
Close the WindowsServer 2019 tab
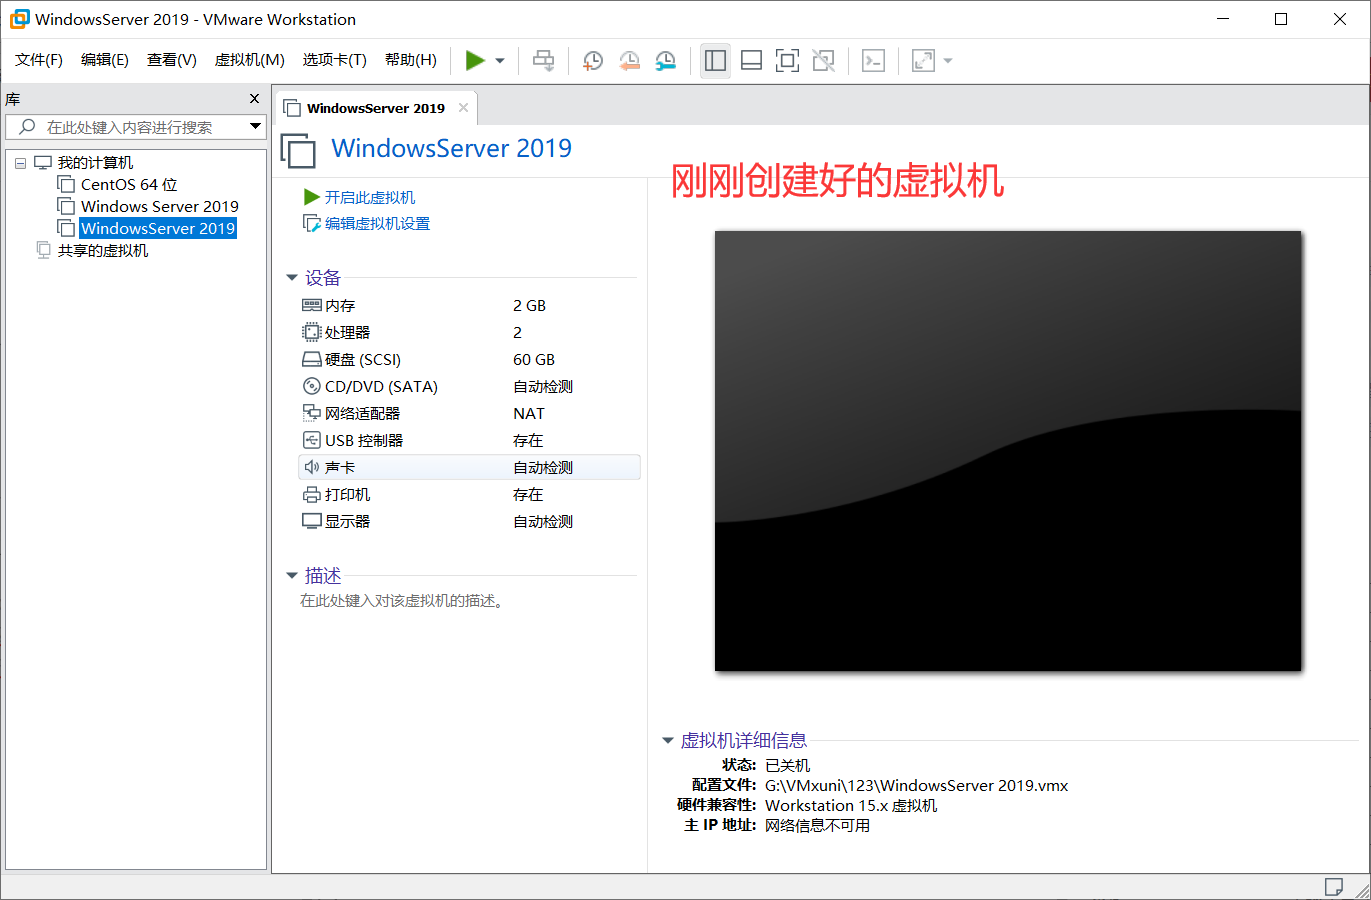coord(463,108)
